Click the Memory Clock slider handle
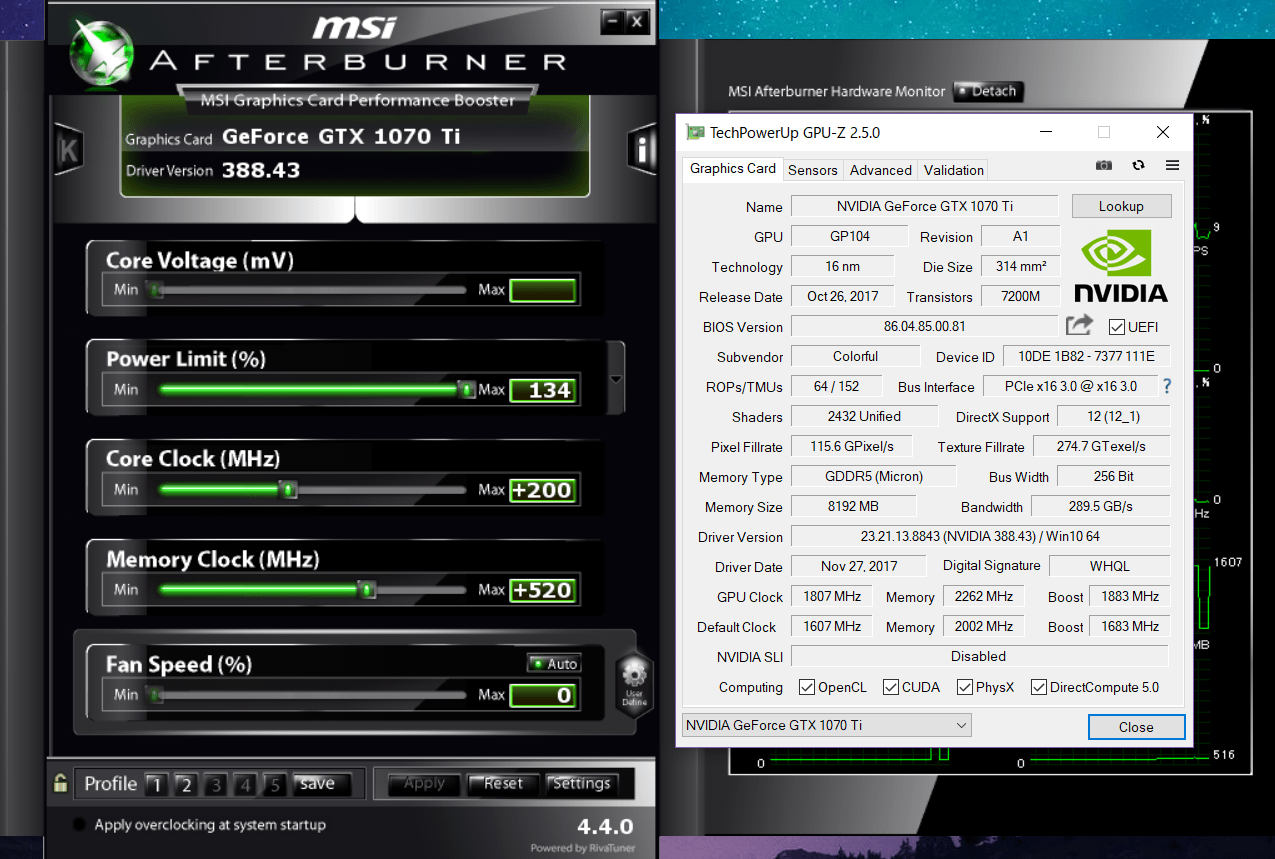1275x859 pixels. (x=367, y=589)
